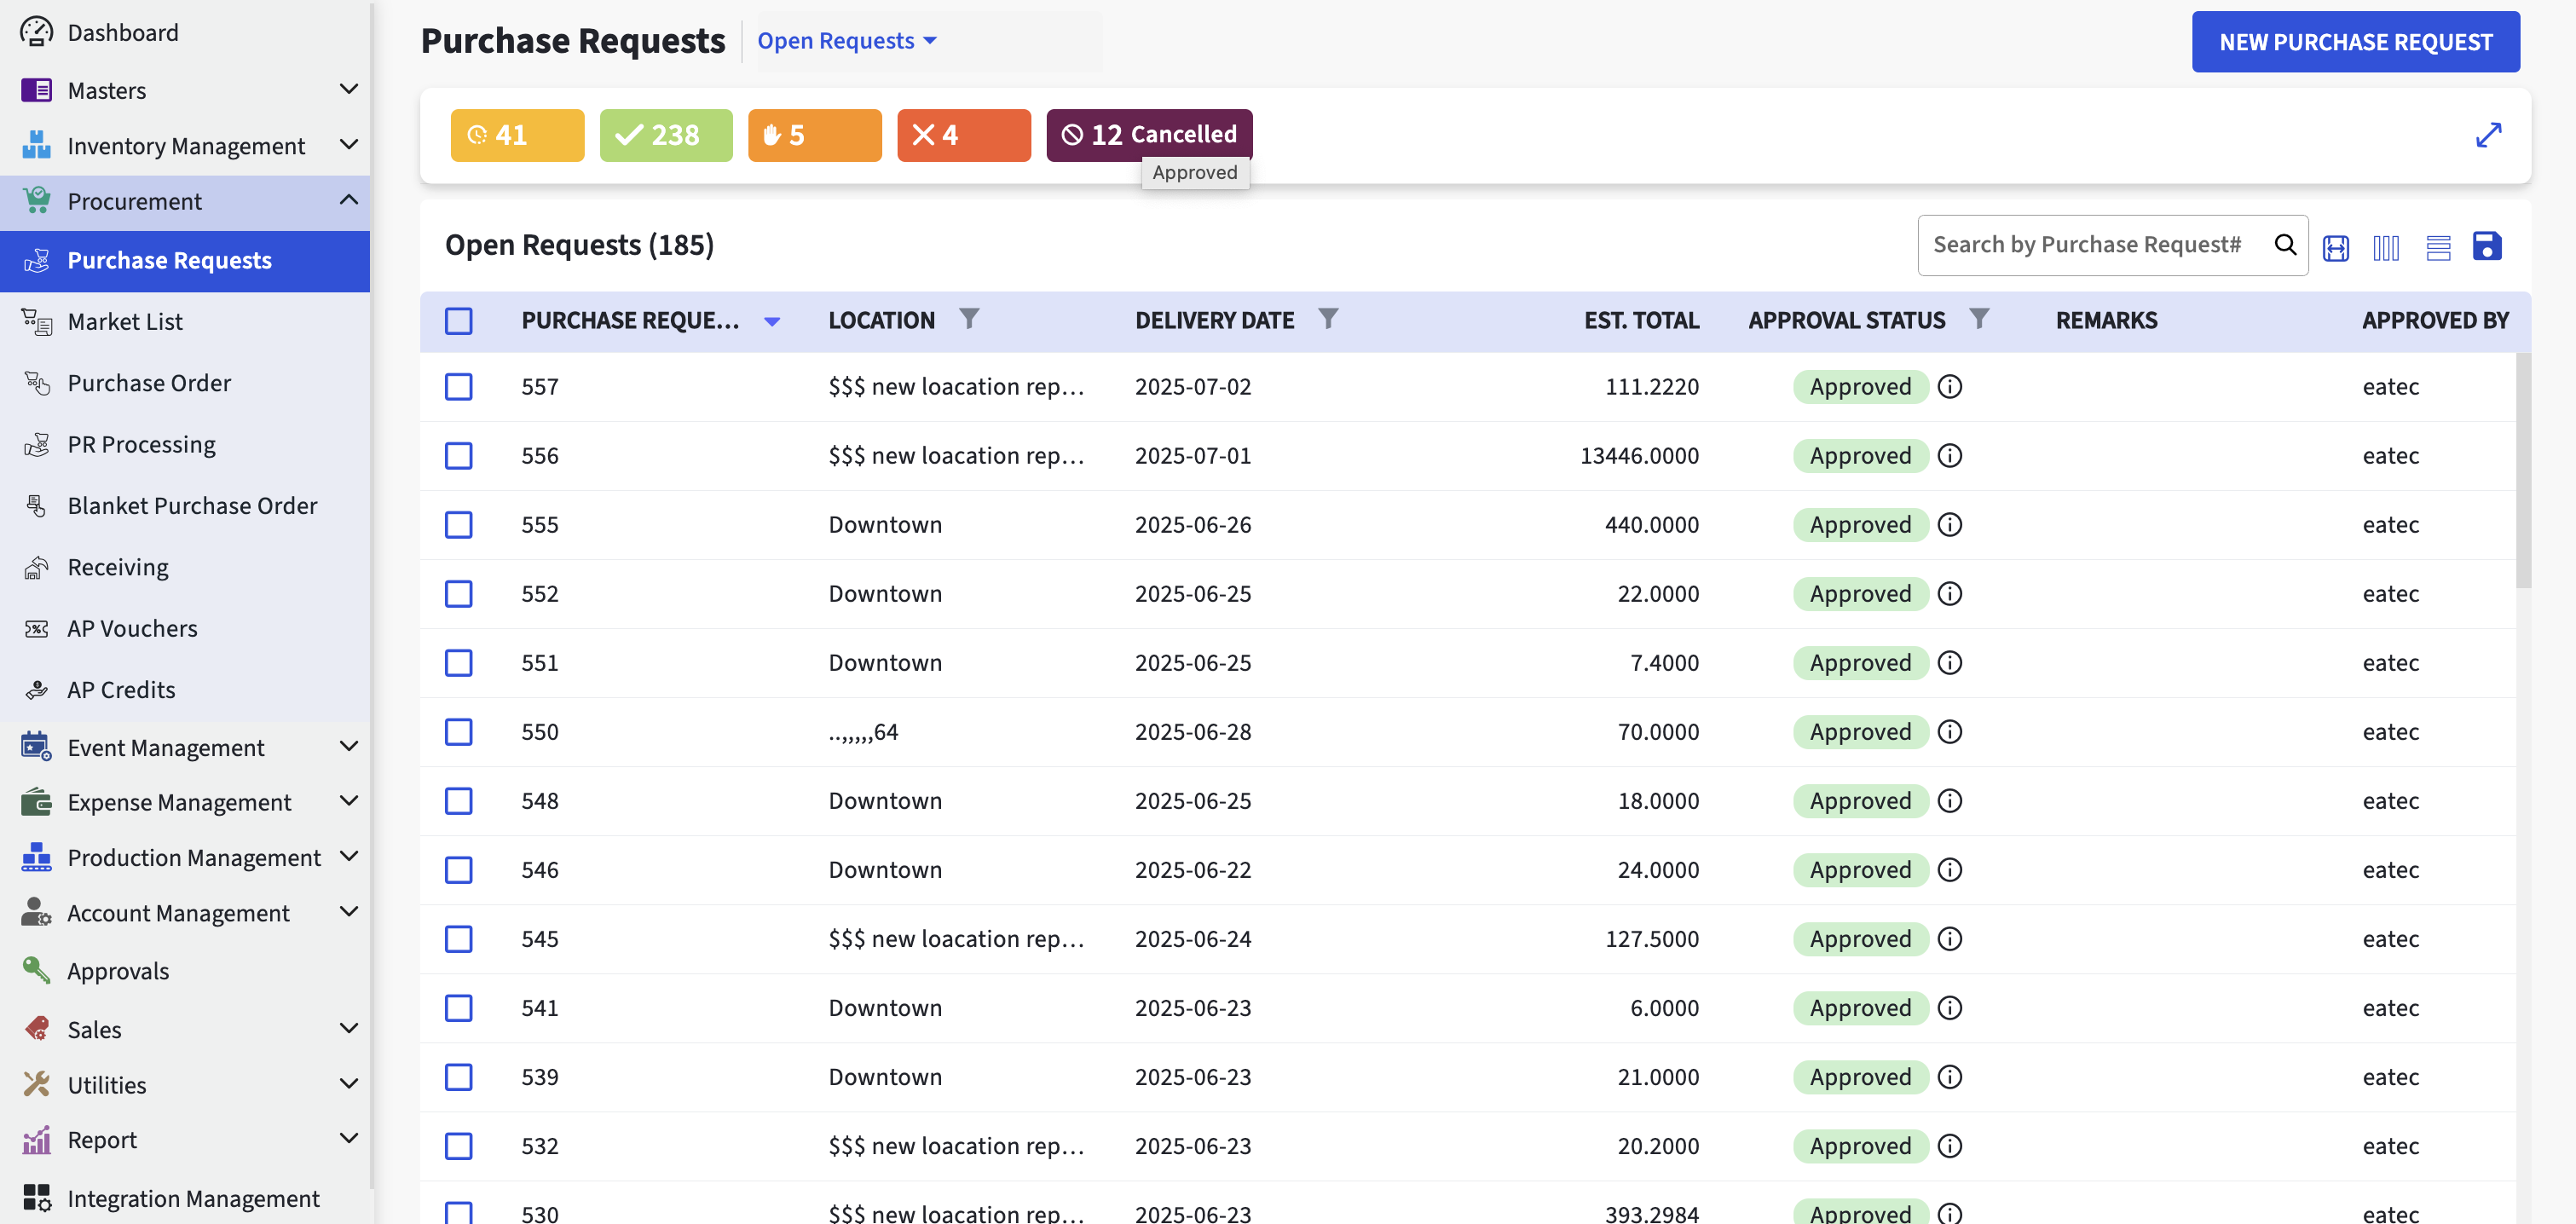Click the fit-columns icon beside the search box
The height and width of the screenshot is (1224, 2576).
(2335, 247)
